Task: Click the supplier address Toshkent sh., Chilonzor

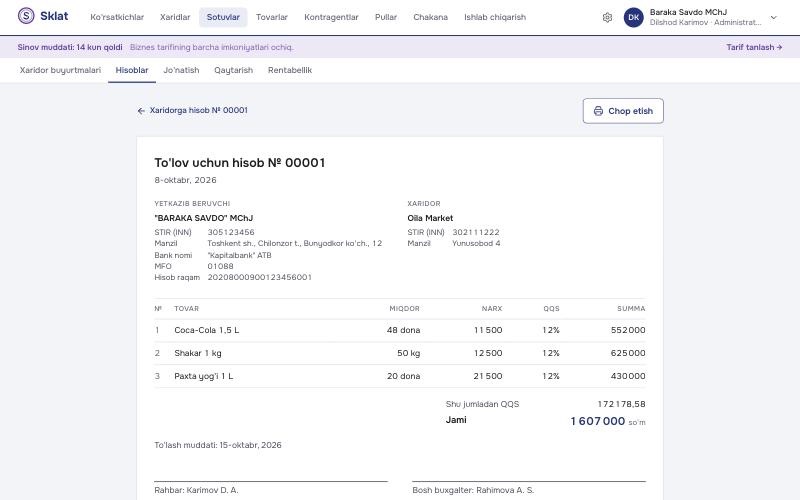Action: [294, 243]
